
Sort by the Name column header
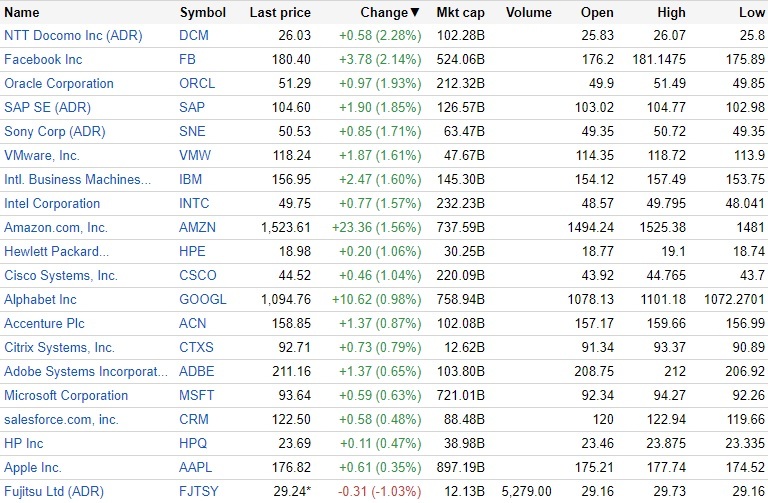click(x=22, y=13)
